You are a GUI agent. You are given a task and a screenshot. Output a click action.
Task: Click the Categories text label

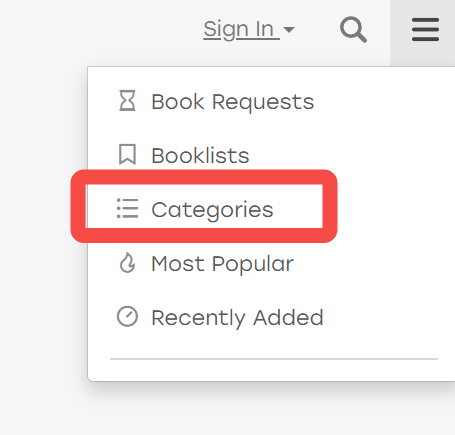click(212, 210)
